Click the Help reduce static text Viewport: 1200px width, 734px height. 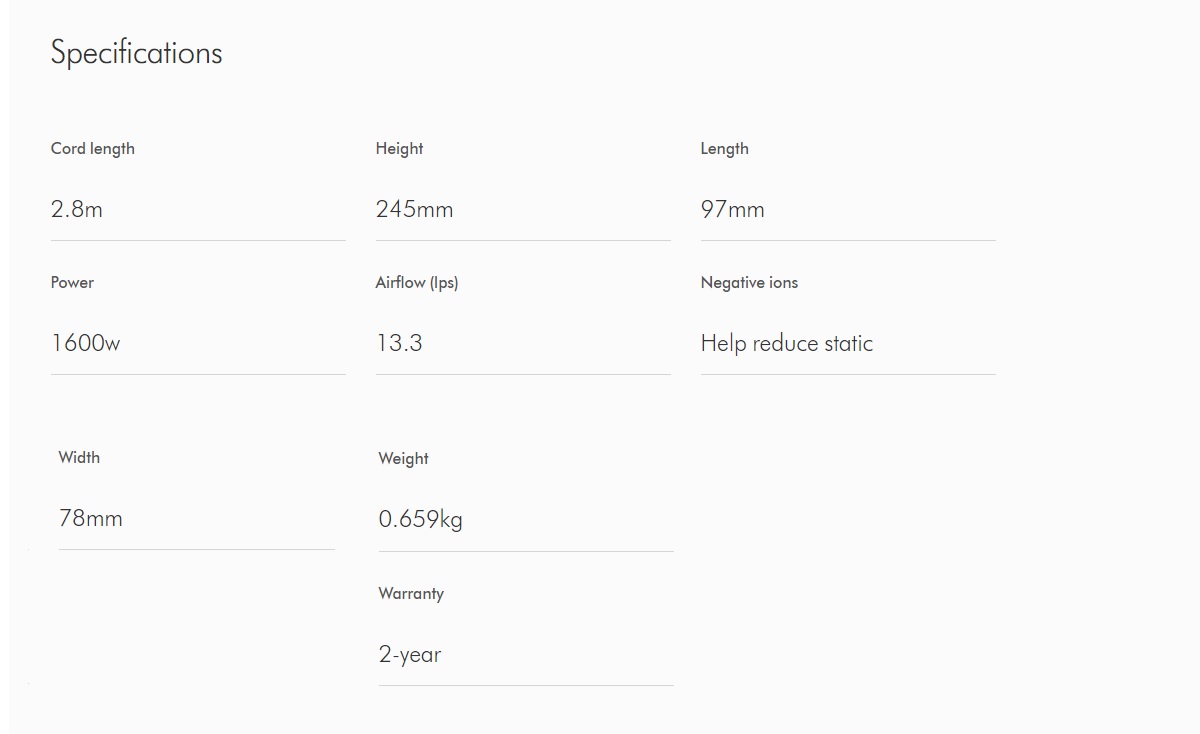pyautogui.click(x=787, y=343)
